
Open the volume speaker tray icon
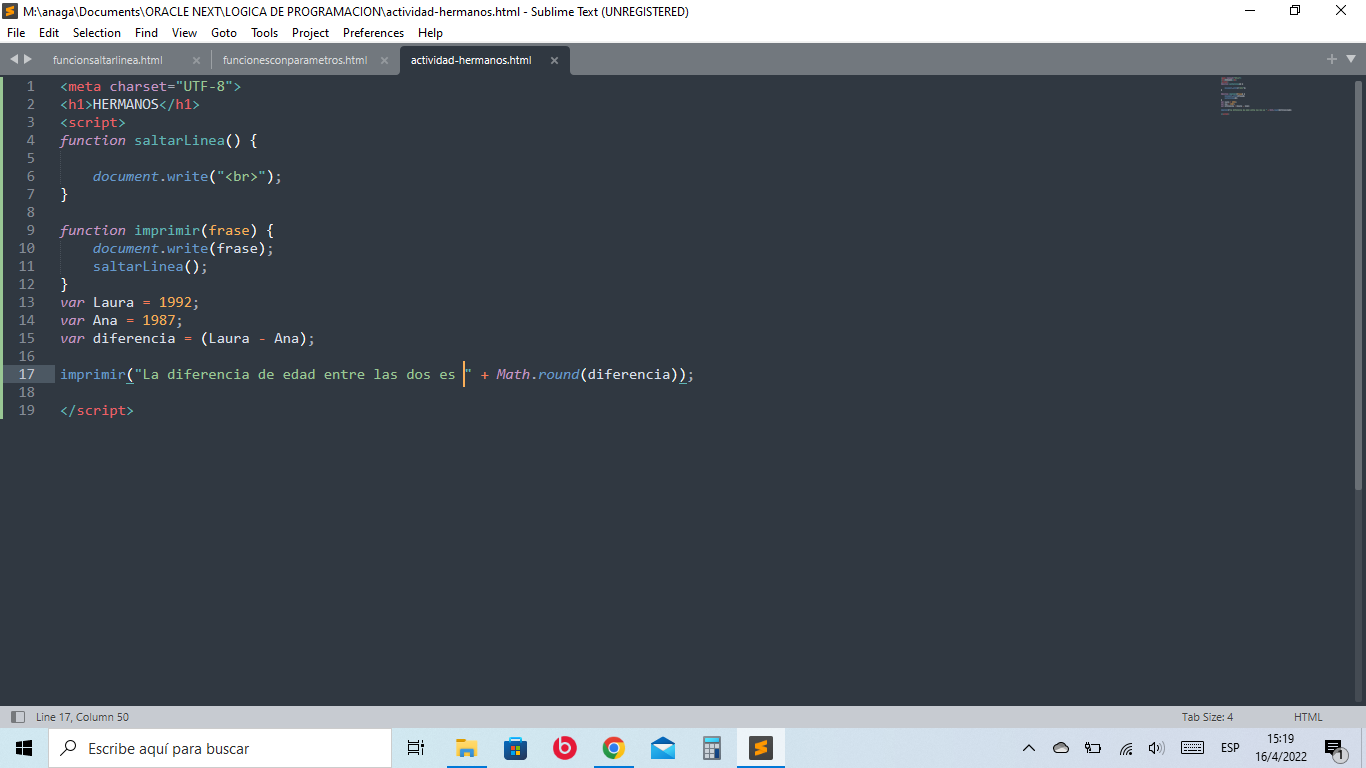click(1157, 748)
